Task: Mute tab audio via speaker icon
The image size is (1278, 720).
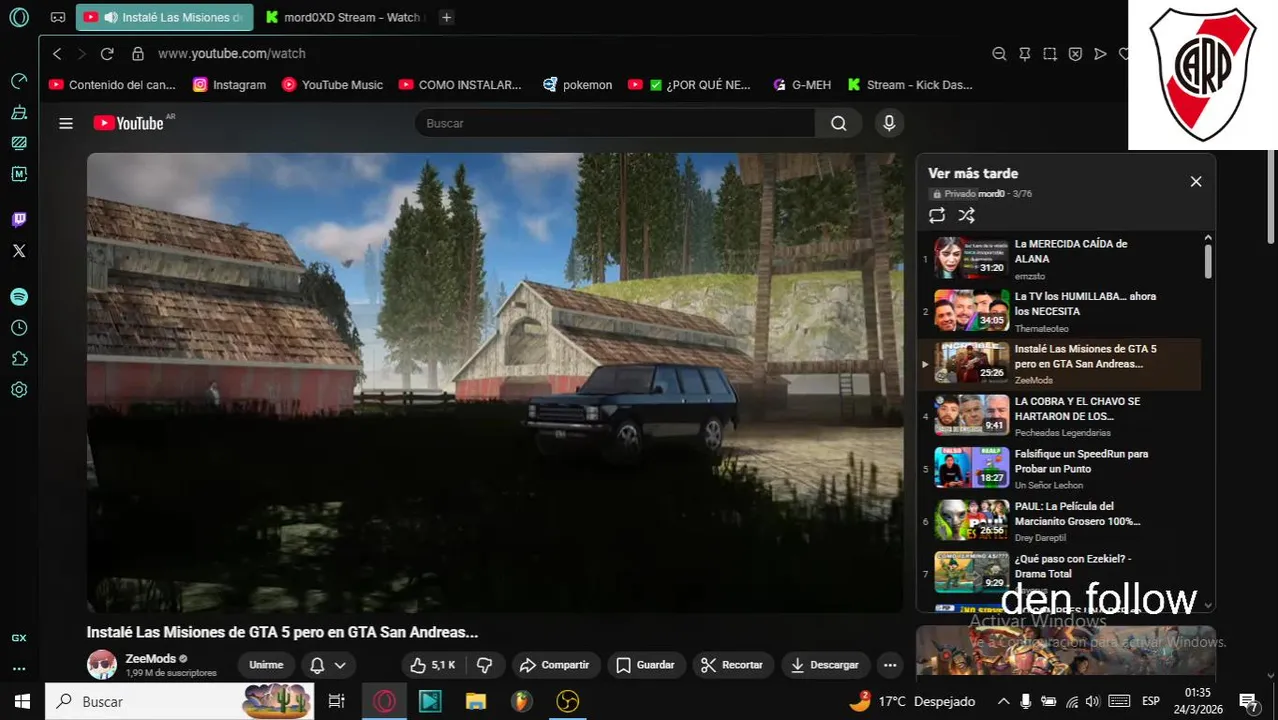Action: [110, 17]
